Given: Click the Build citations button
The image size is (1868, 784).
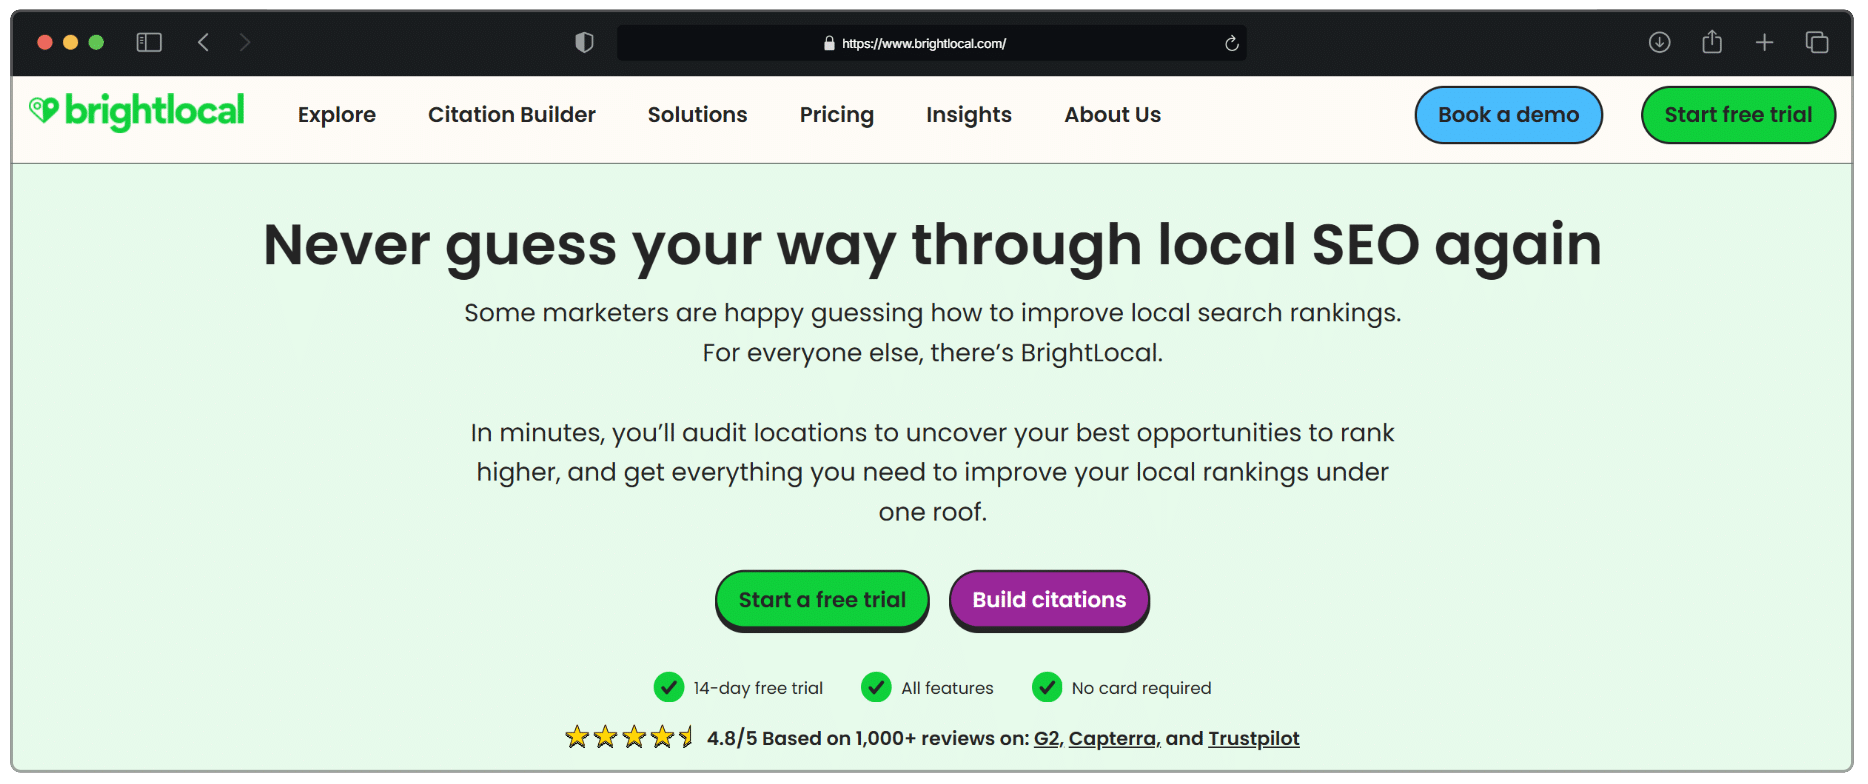Looking at the screenshot, I should coord(1050,600).
